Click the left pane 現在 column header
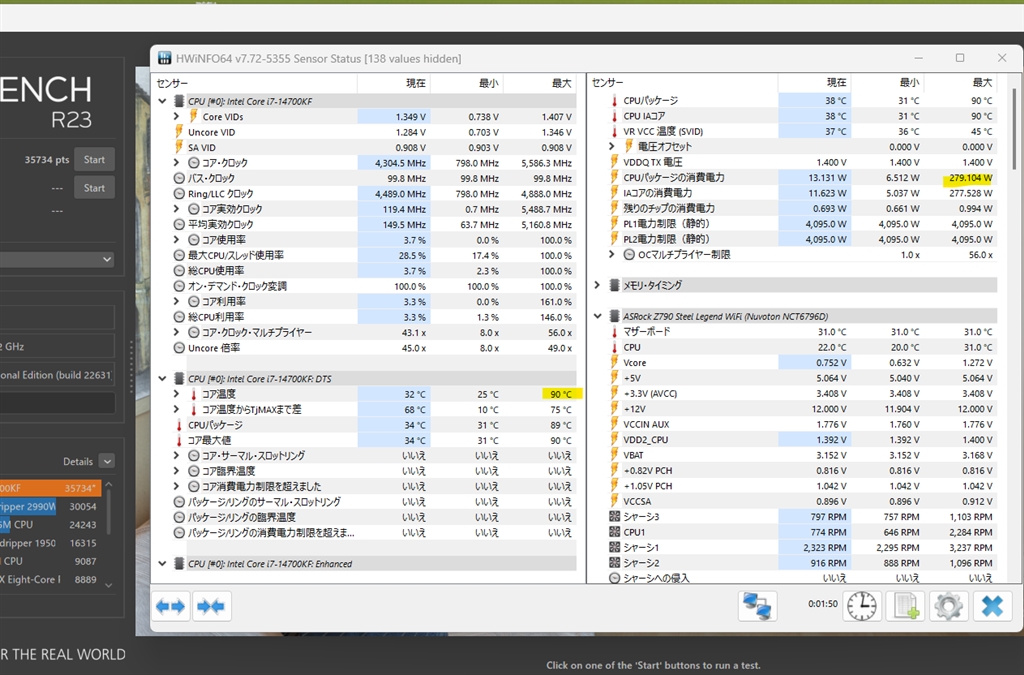The width and height of the screenshot is (1024, 675). 394,83
